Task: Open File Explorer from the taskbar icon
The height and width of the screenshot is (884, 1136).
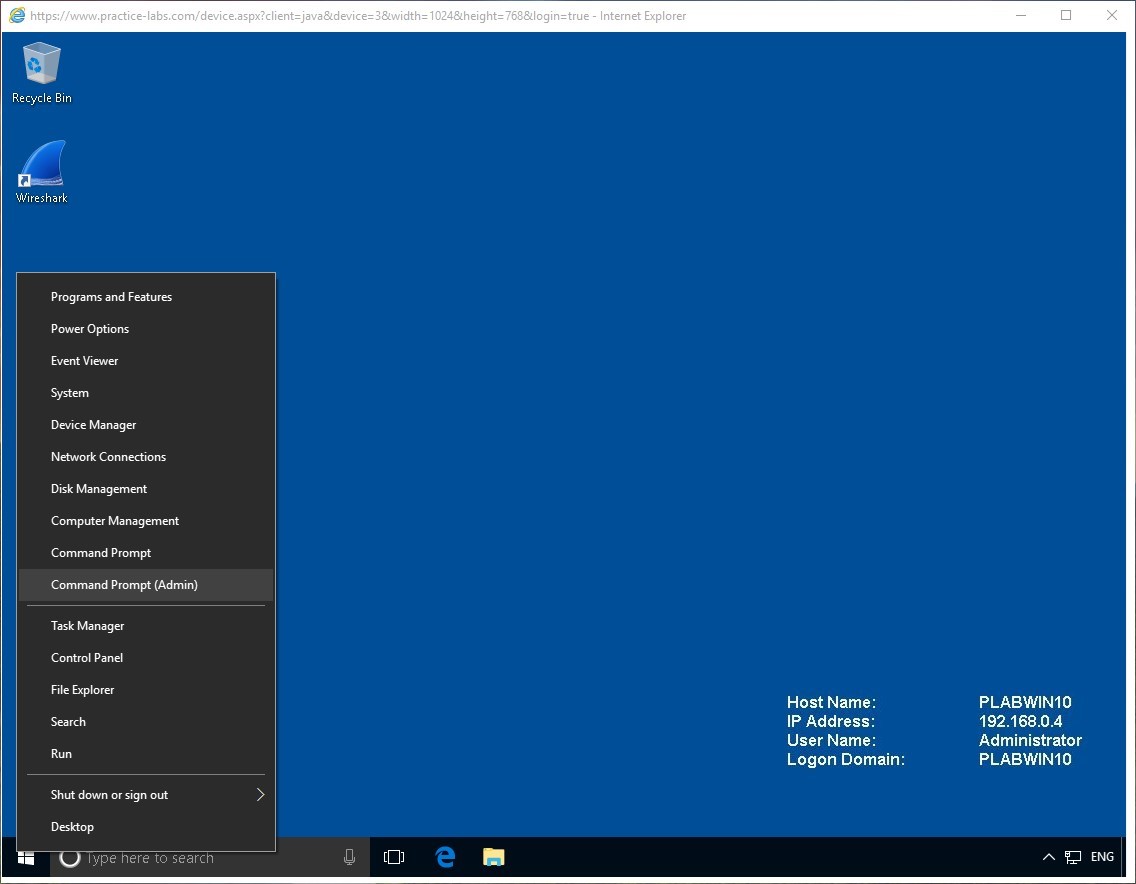Action: (x=493, y=858)
